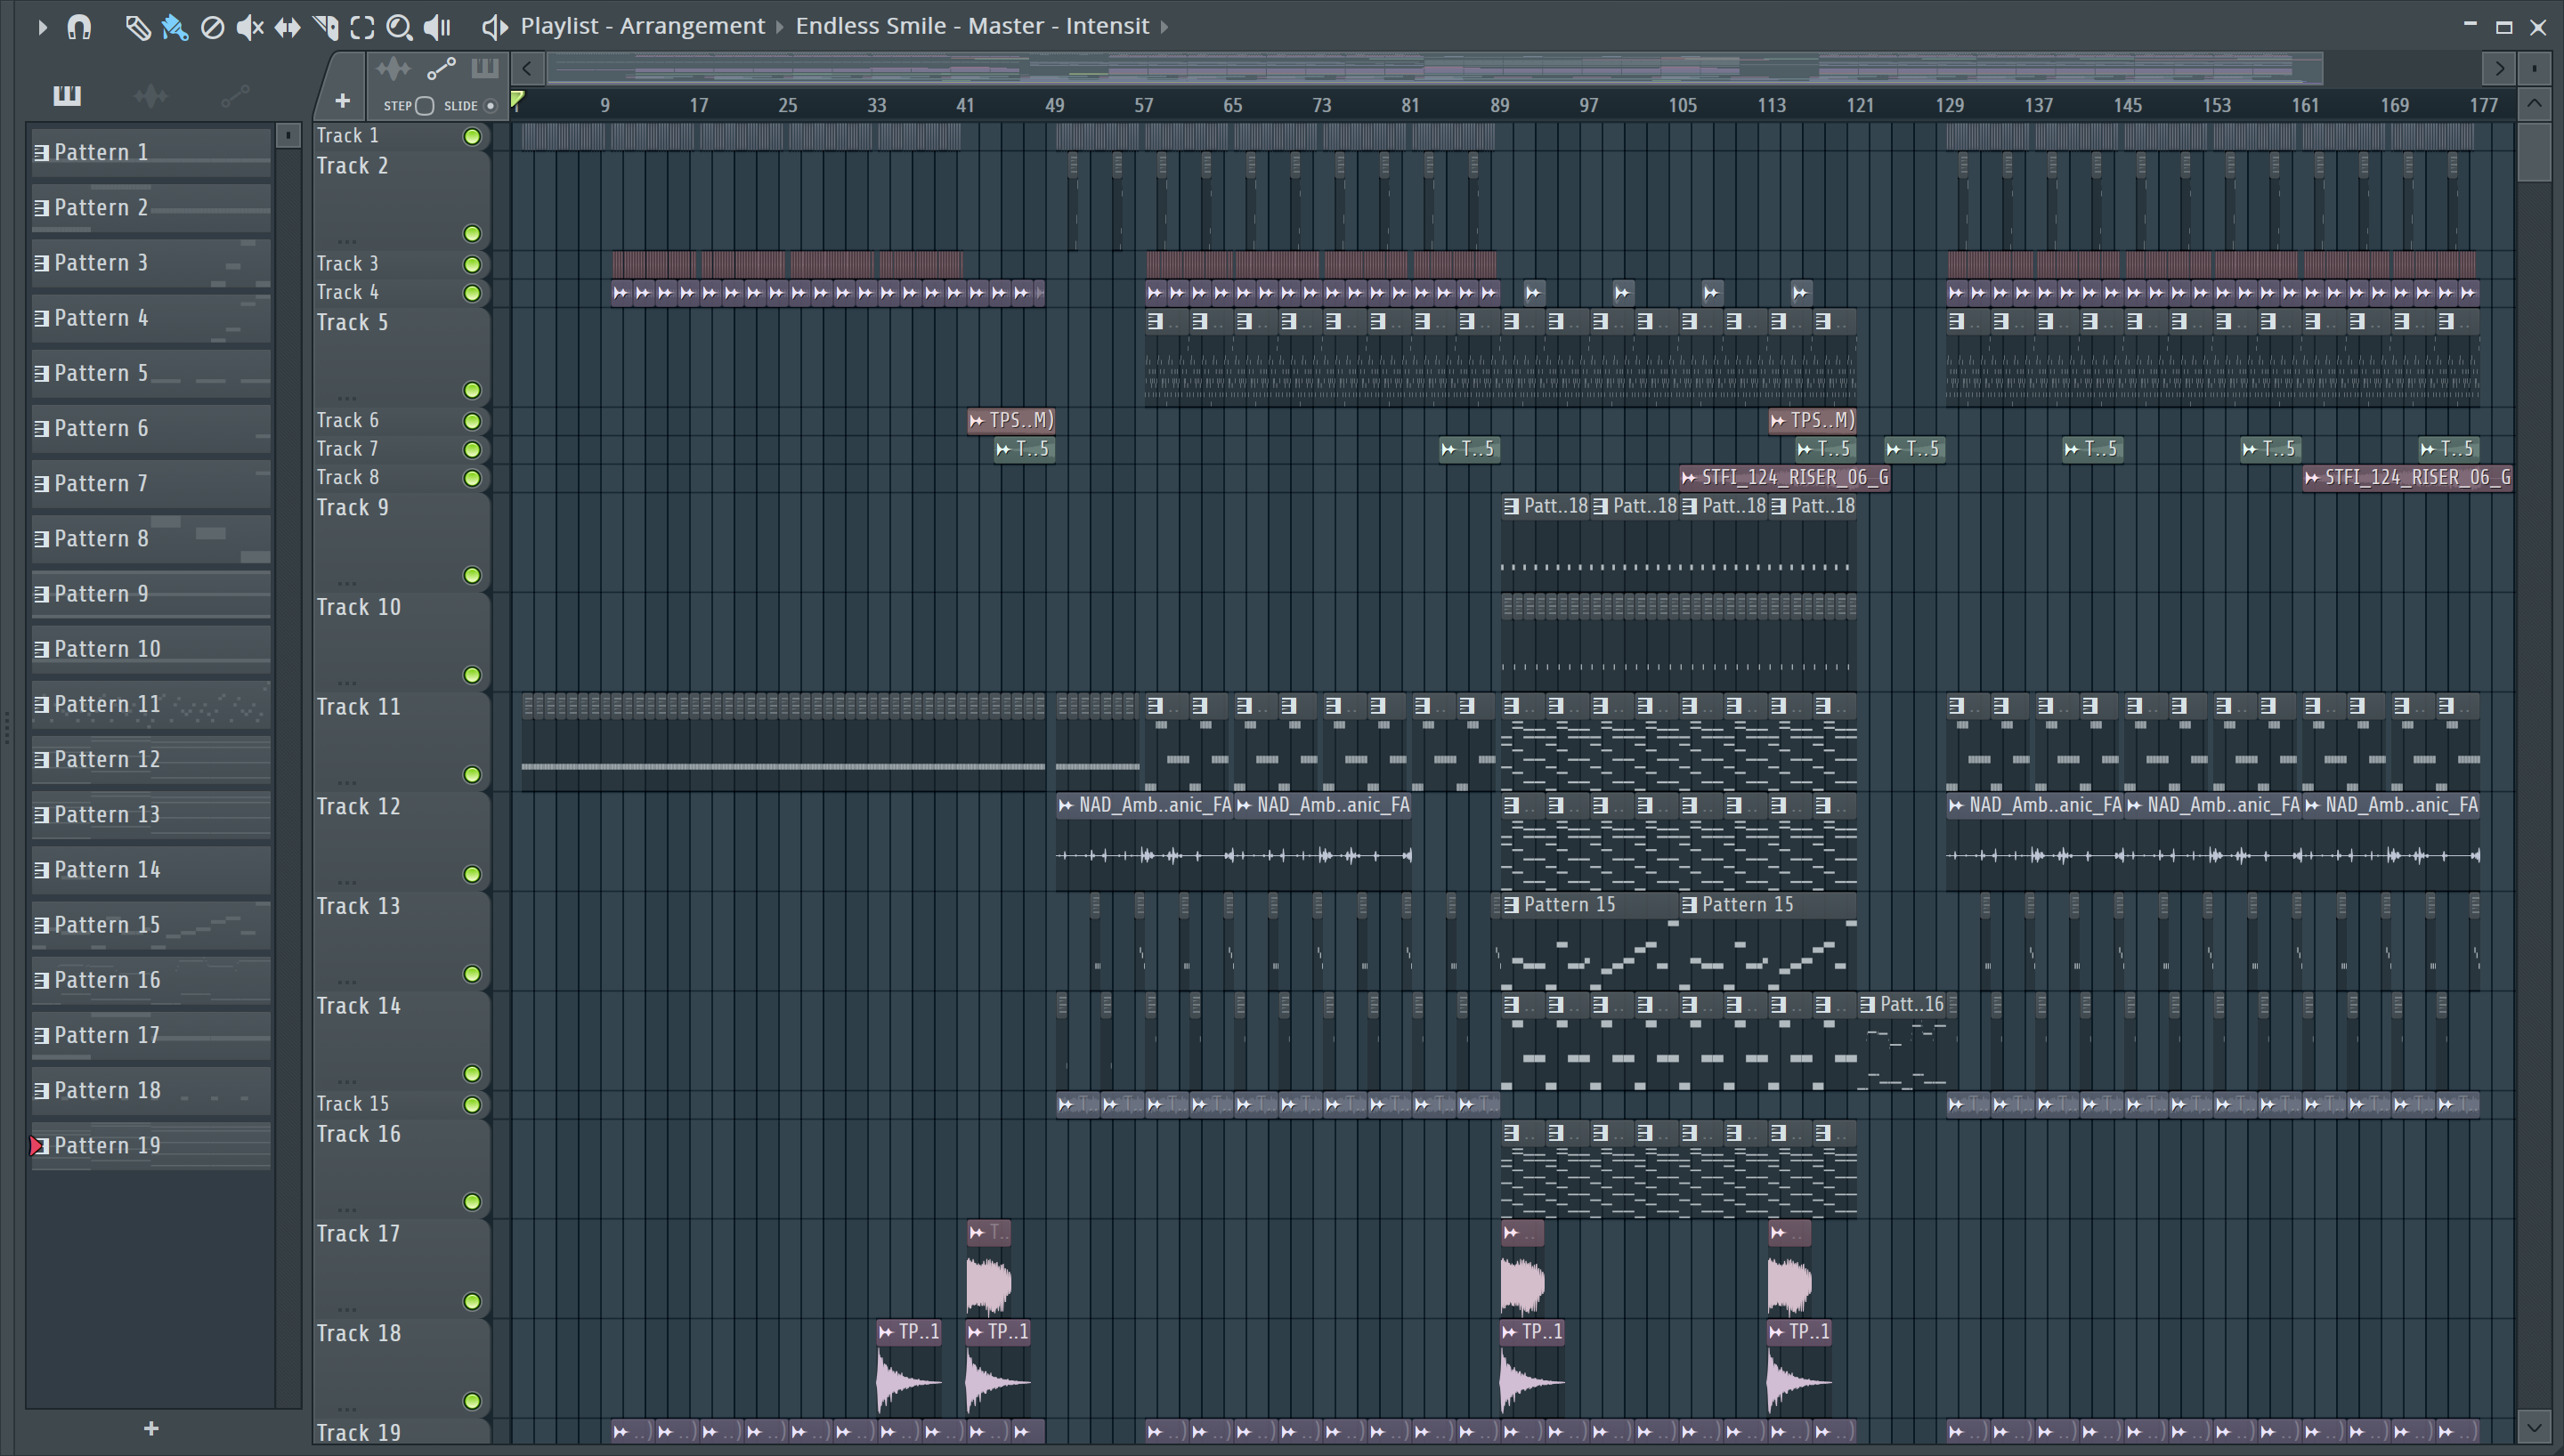Mute Track 3 with its green LED
Viewport: 2564px width, 1456px height.
(x=472, y=265)
